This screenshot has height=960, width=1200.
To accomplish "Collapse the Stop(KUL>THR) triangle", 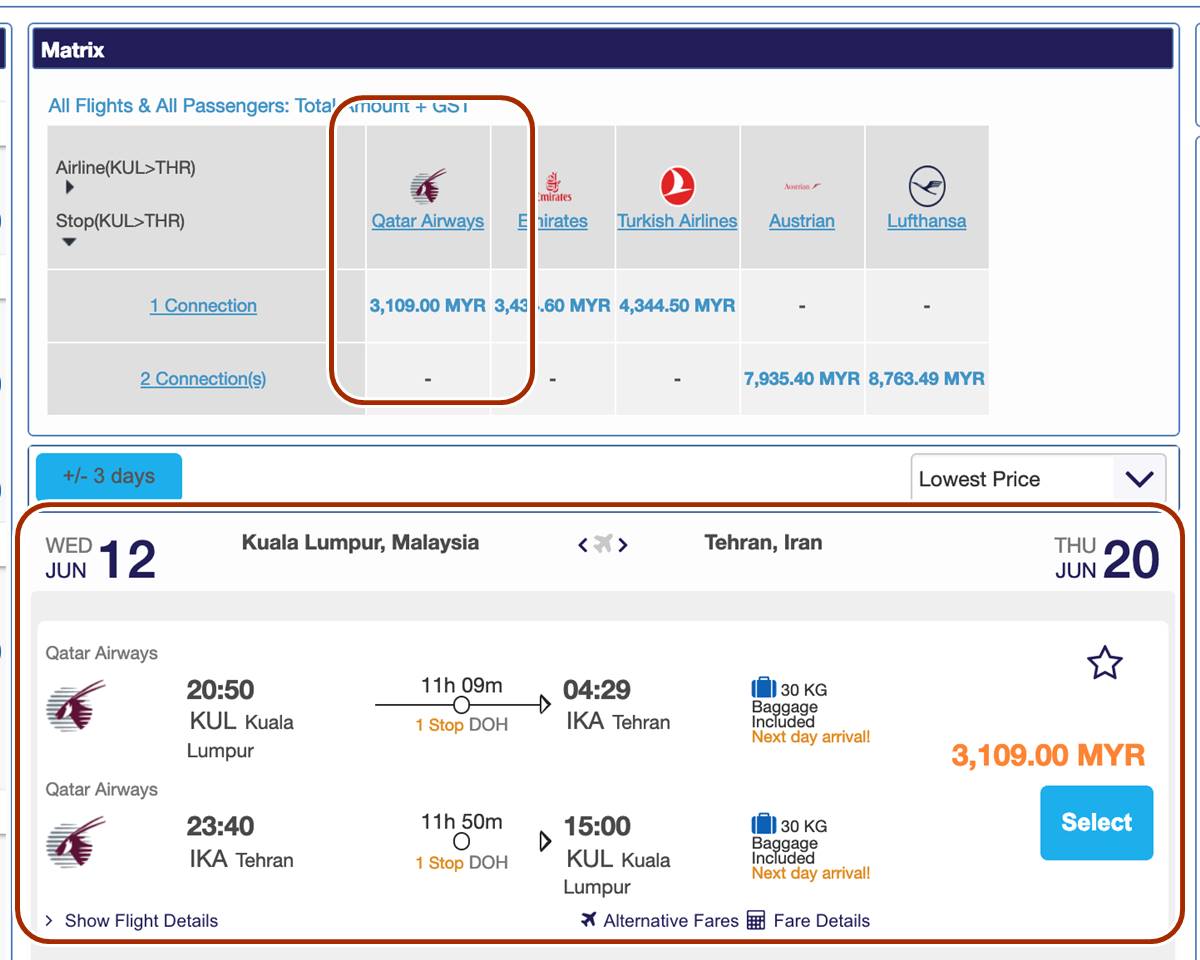I will click(69, 241).
